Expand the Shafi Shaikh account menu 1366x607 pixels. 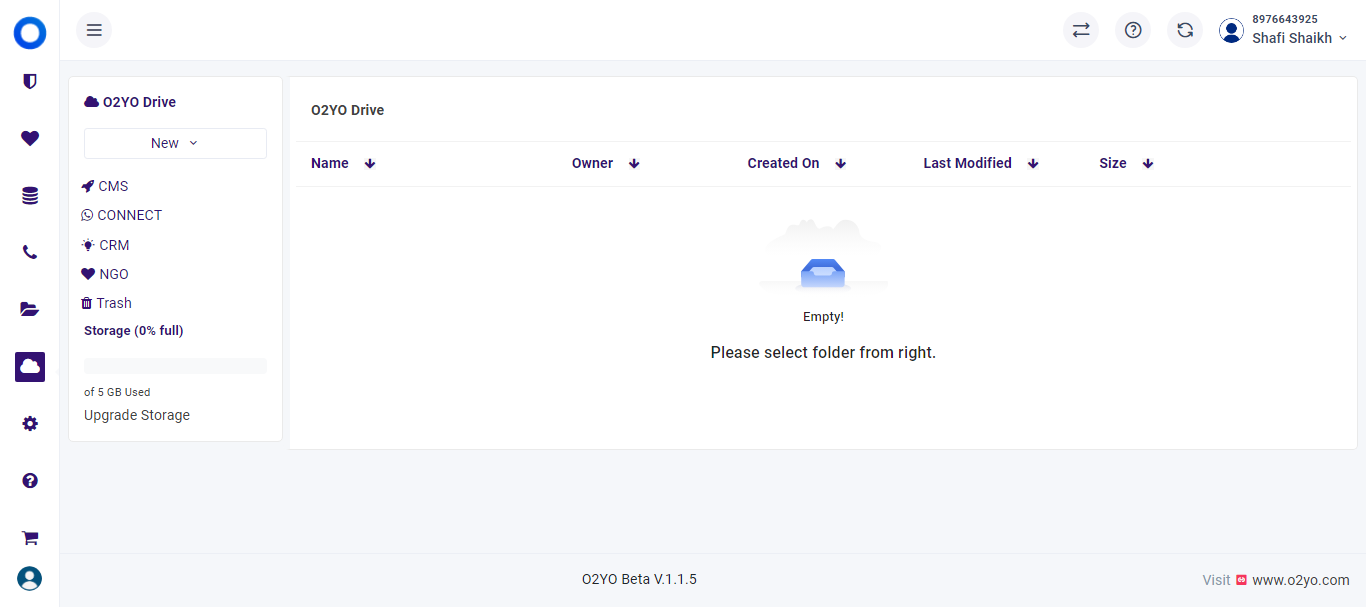tap(1299, 38)
